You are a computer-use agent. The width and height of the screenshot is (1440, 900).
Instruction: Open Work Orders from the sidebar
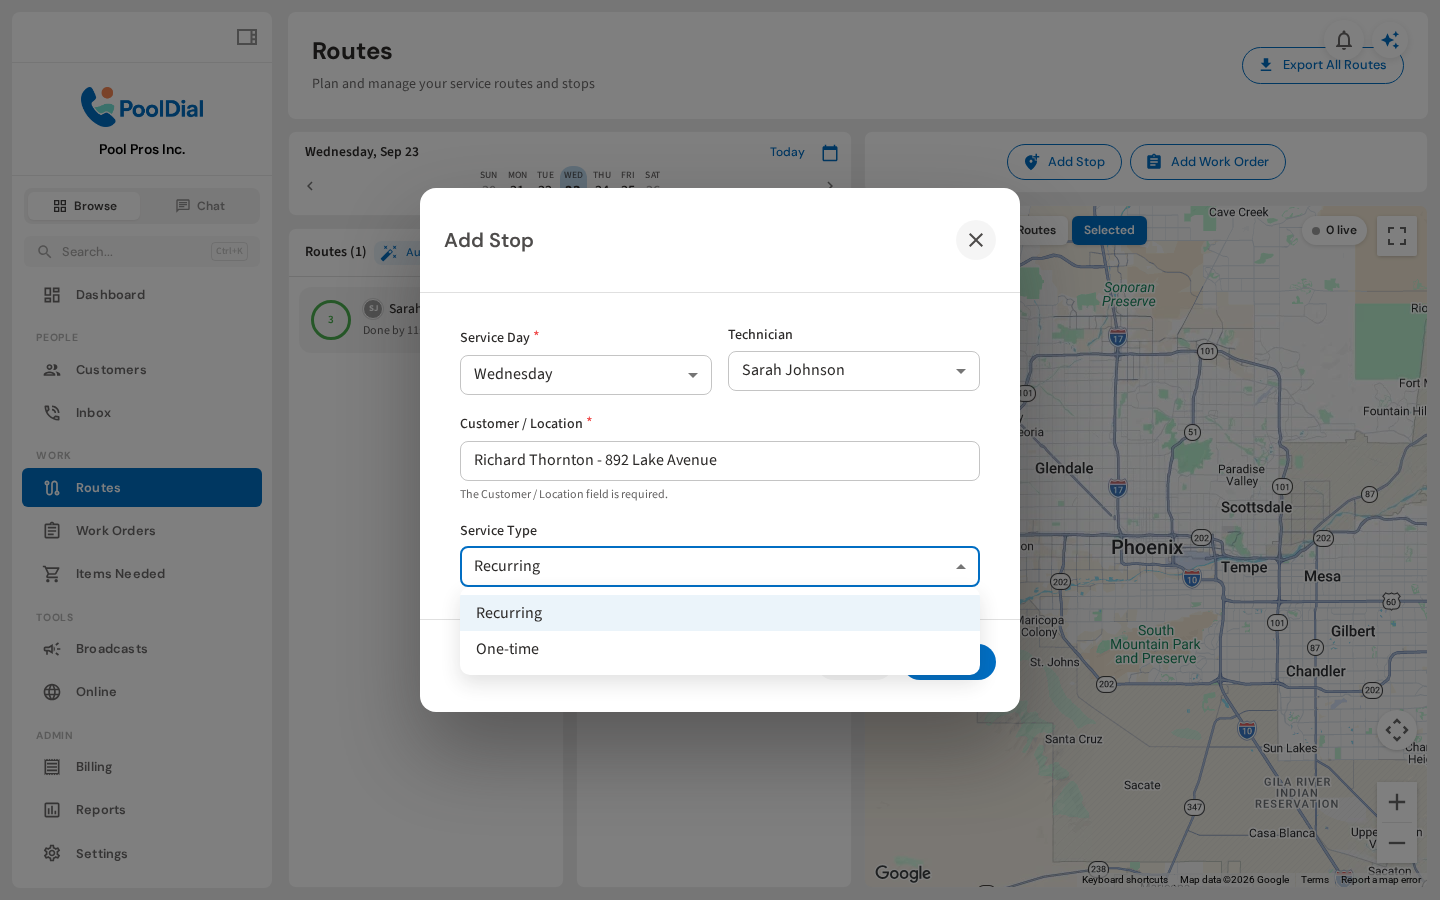pyautogui.click(x=142, y=531)
